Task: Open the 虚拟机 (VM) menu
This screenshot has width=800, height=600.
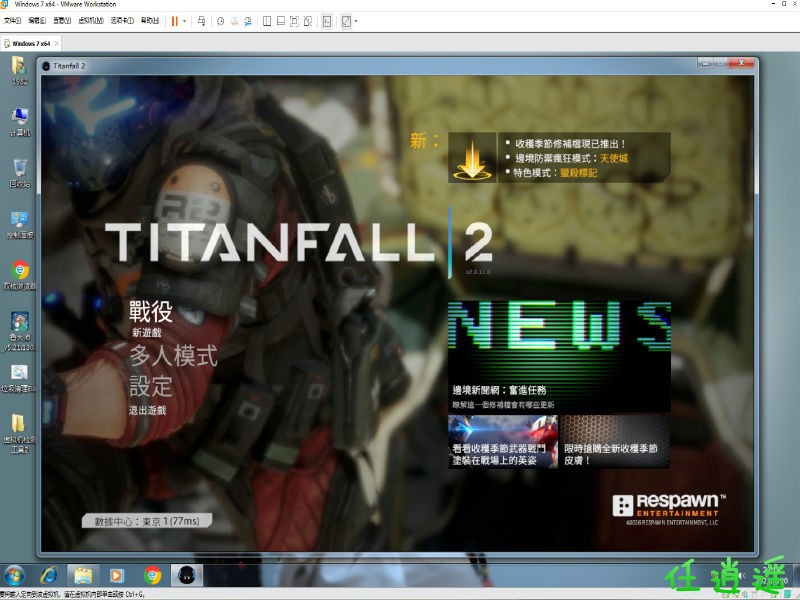Action: 91,20
